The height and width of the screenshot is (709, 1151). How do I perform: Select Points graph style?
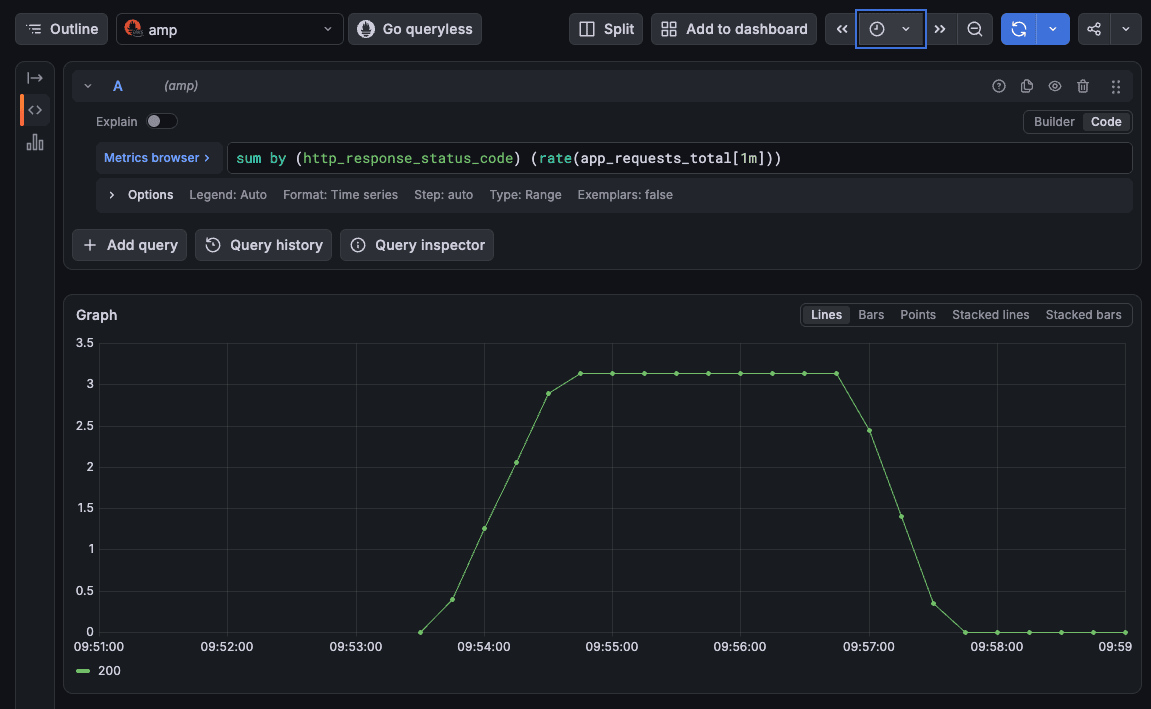pos(918,315)
